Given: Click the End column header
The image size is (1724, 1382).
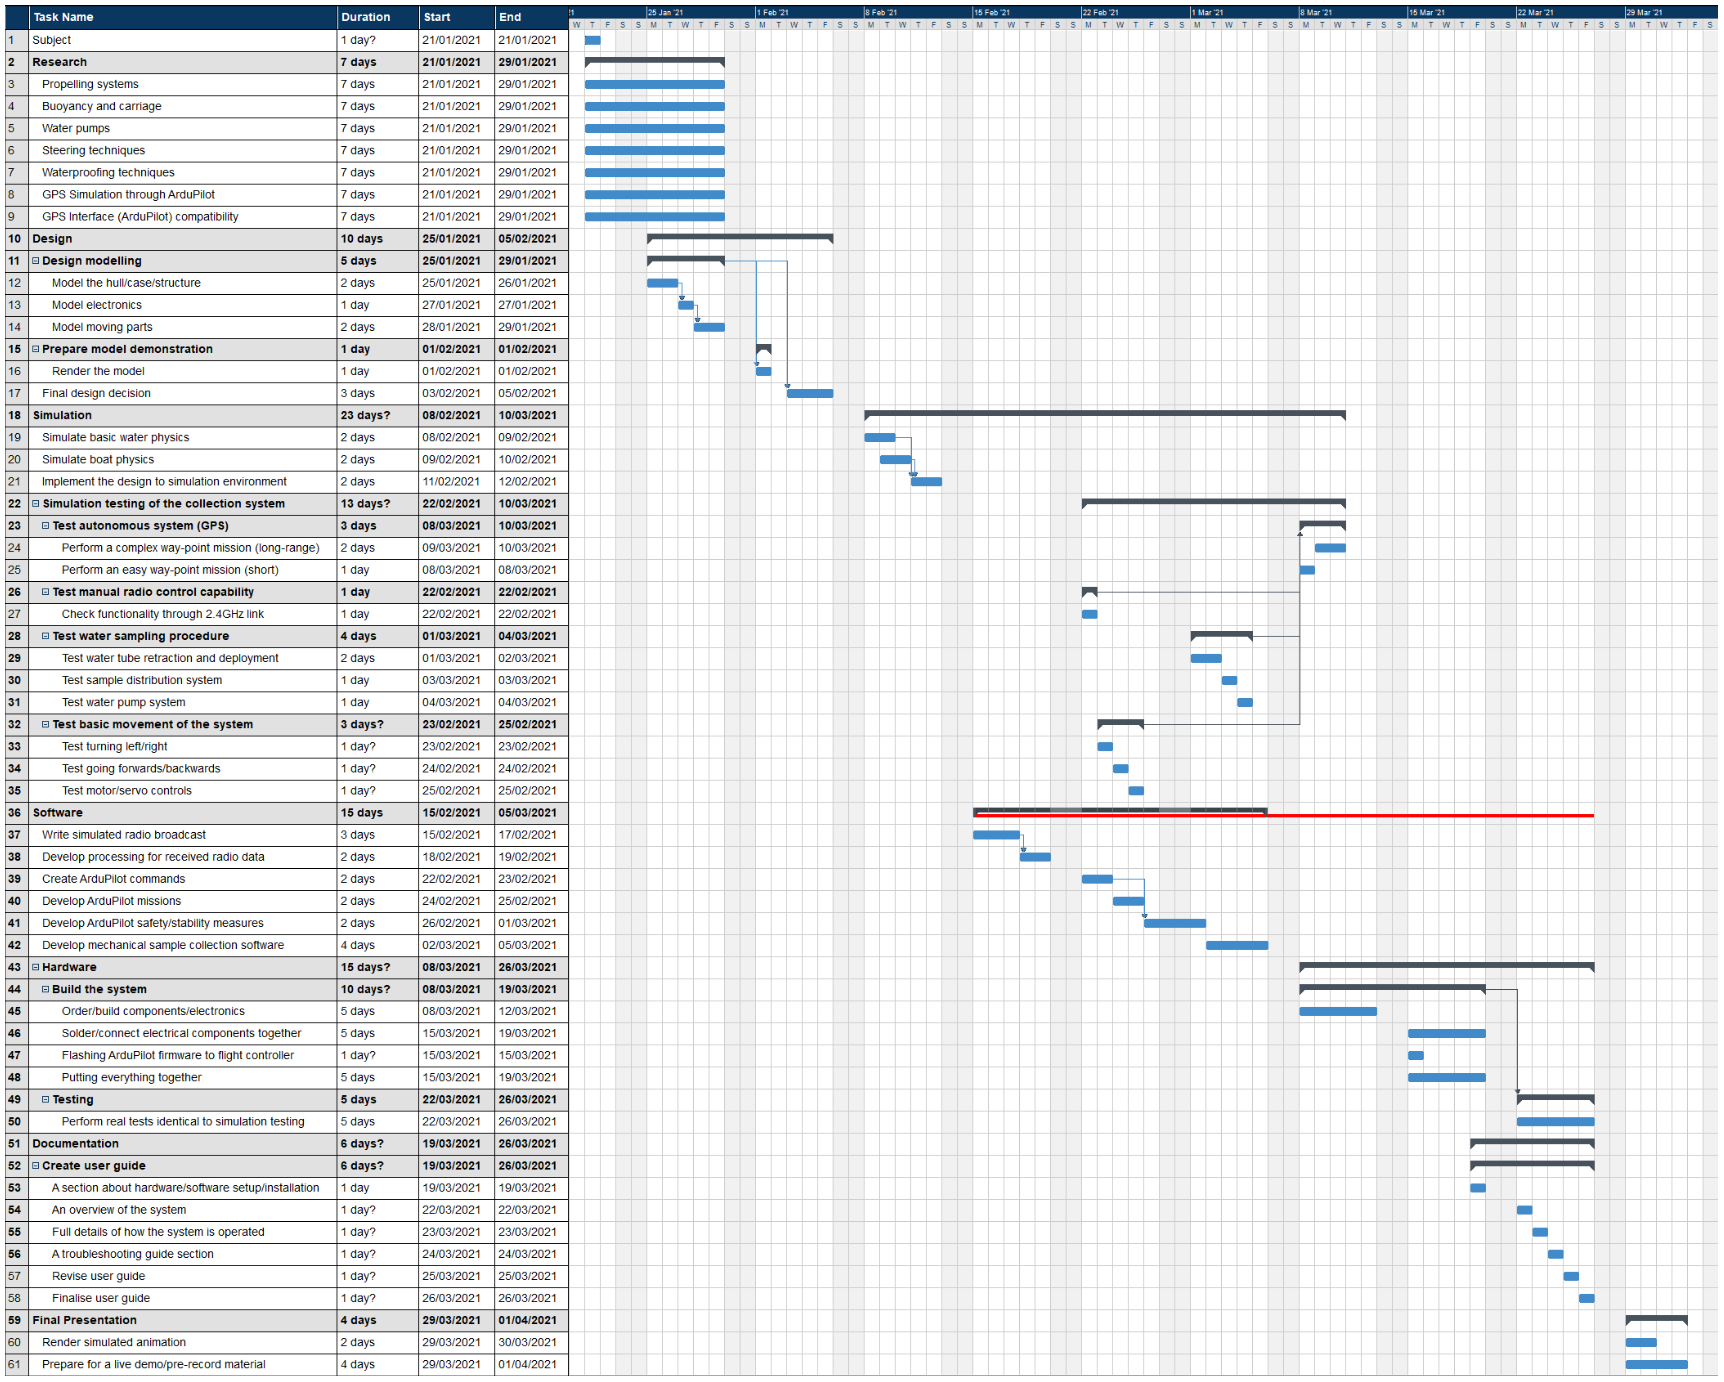Looking at the screenshot, I should coord(531,17).
